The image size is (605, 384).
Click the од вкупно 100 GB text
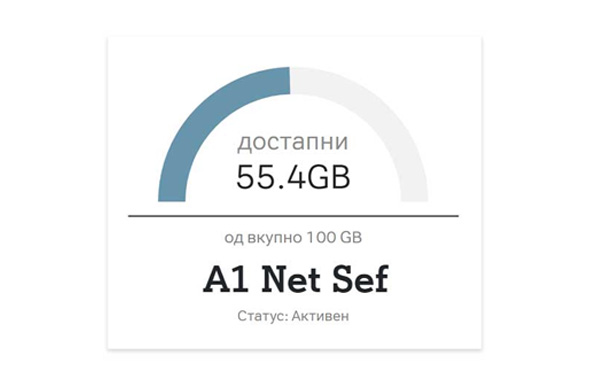coord(293,237)
